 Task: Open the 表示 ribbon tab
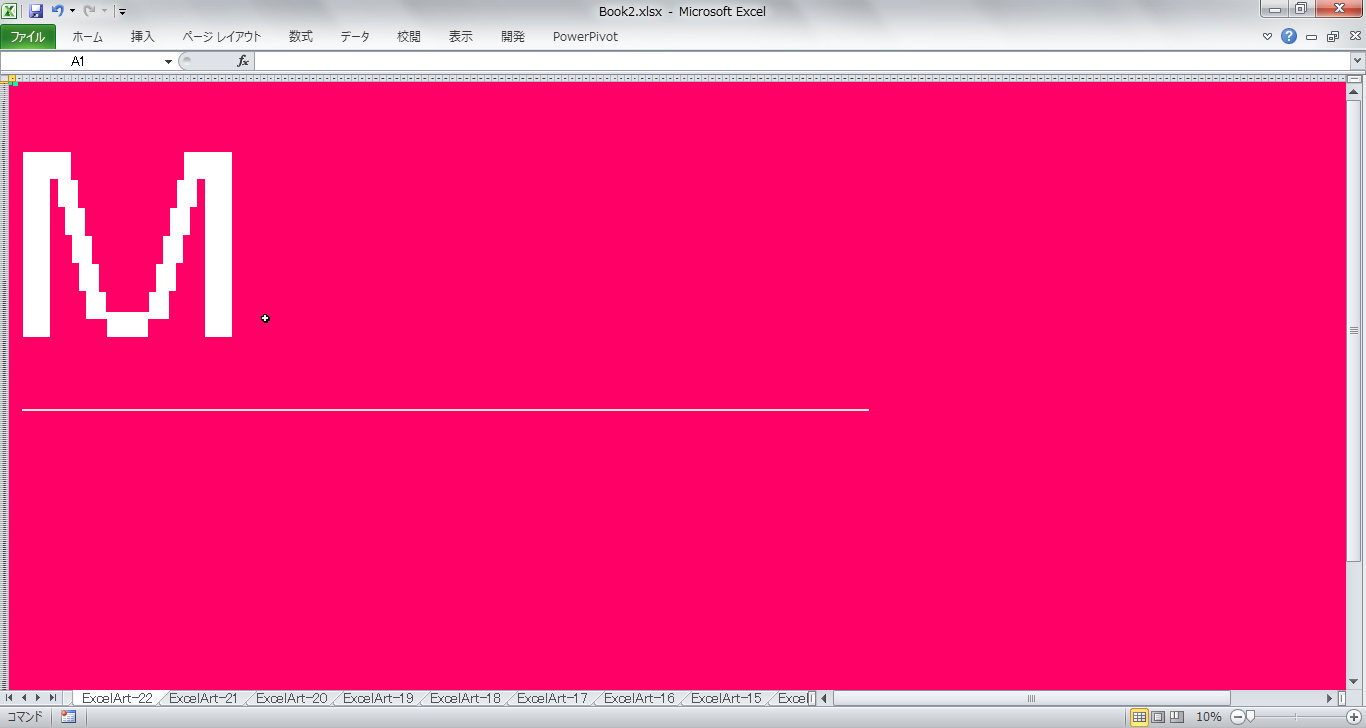pos(461,37)
